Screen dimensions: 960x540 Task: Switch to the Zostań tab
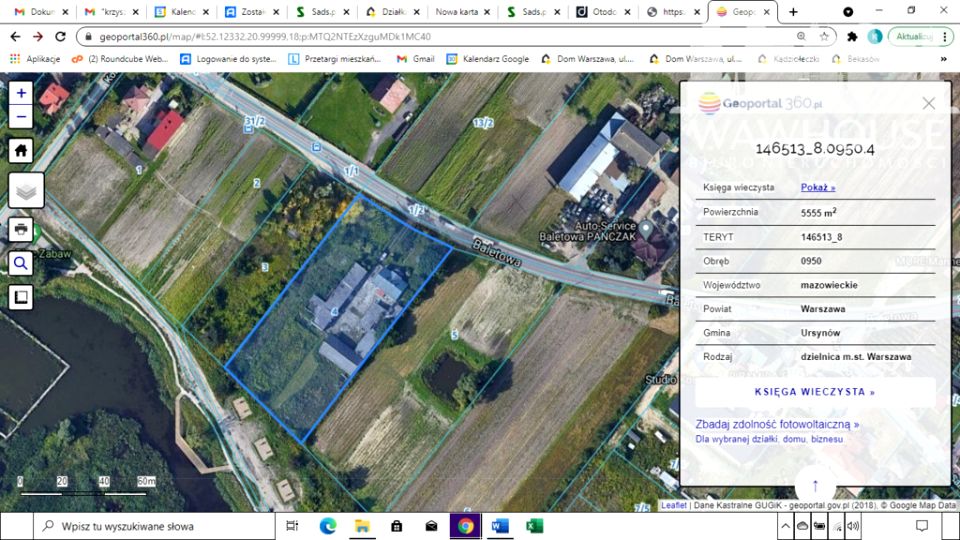252,12
